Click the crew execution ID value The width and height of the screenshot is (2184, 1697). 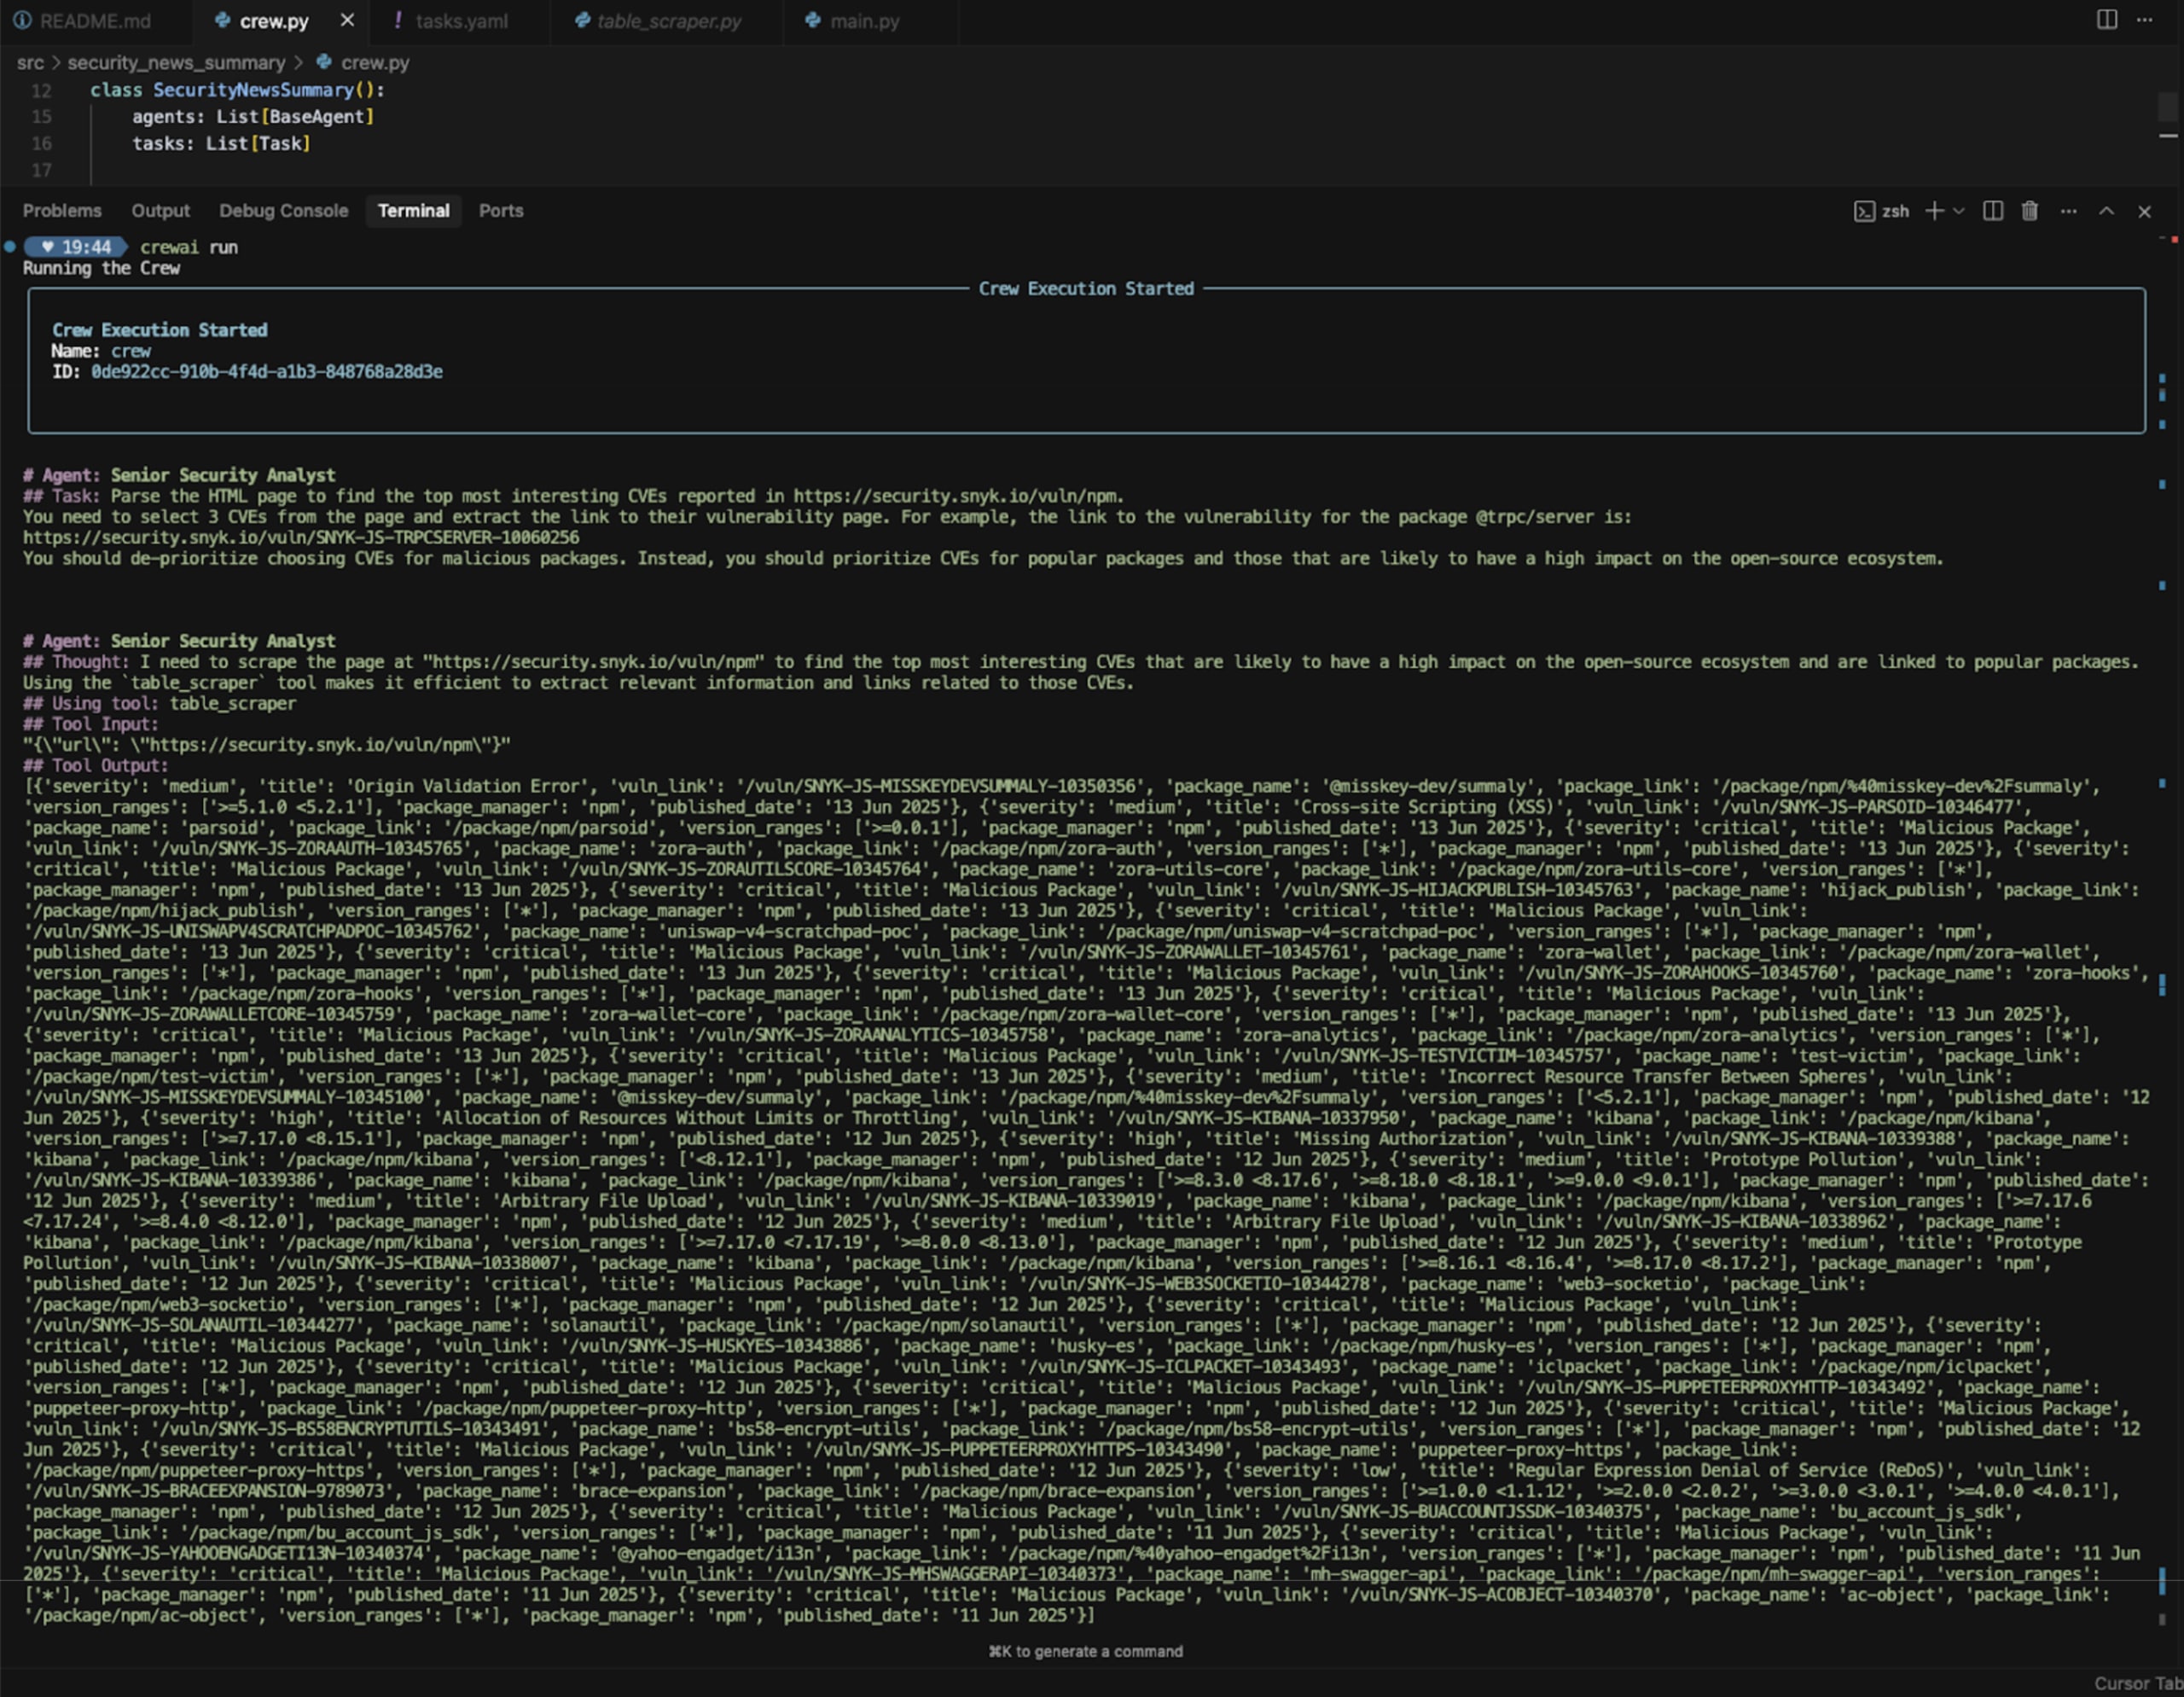point(267,372)
